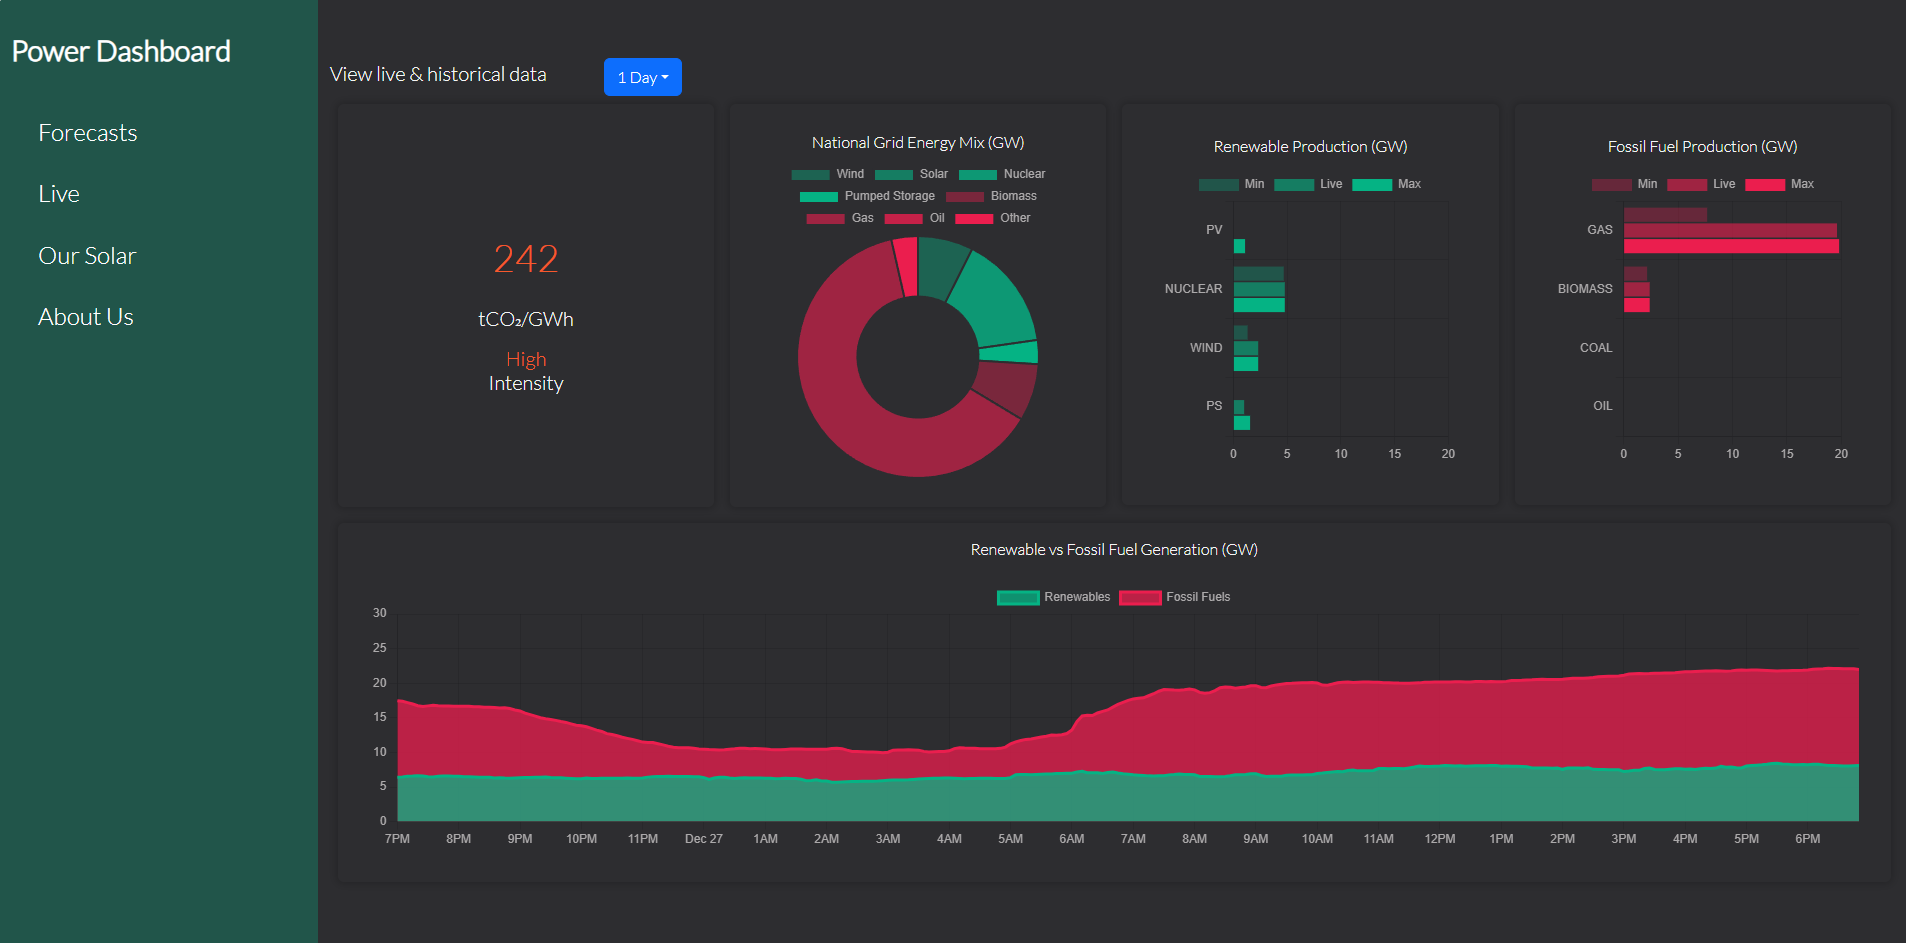Visit the About Us page
Viewport: 1906px width, 943px height.
click(x=85, y=316)
